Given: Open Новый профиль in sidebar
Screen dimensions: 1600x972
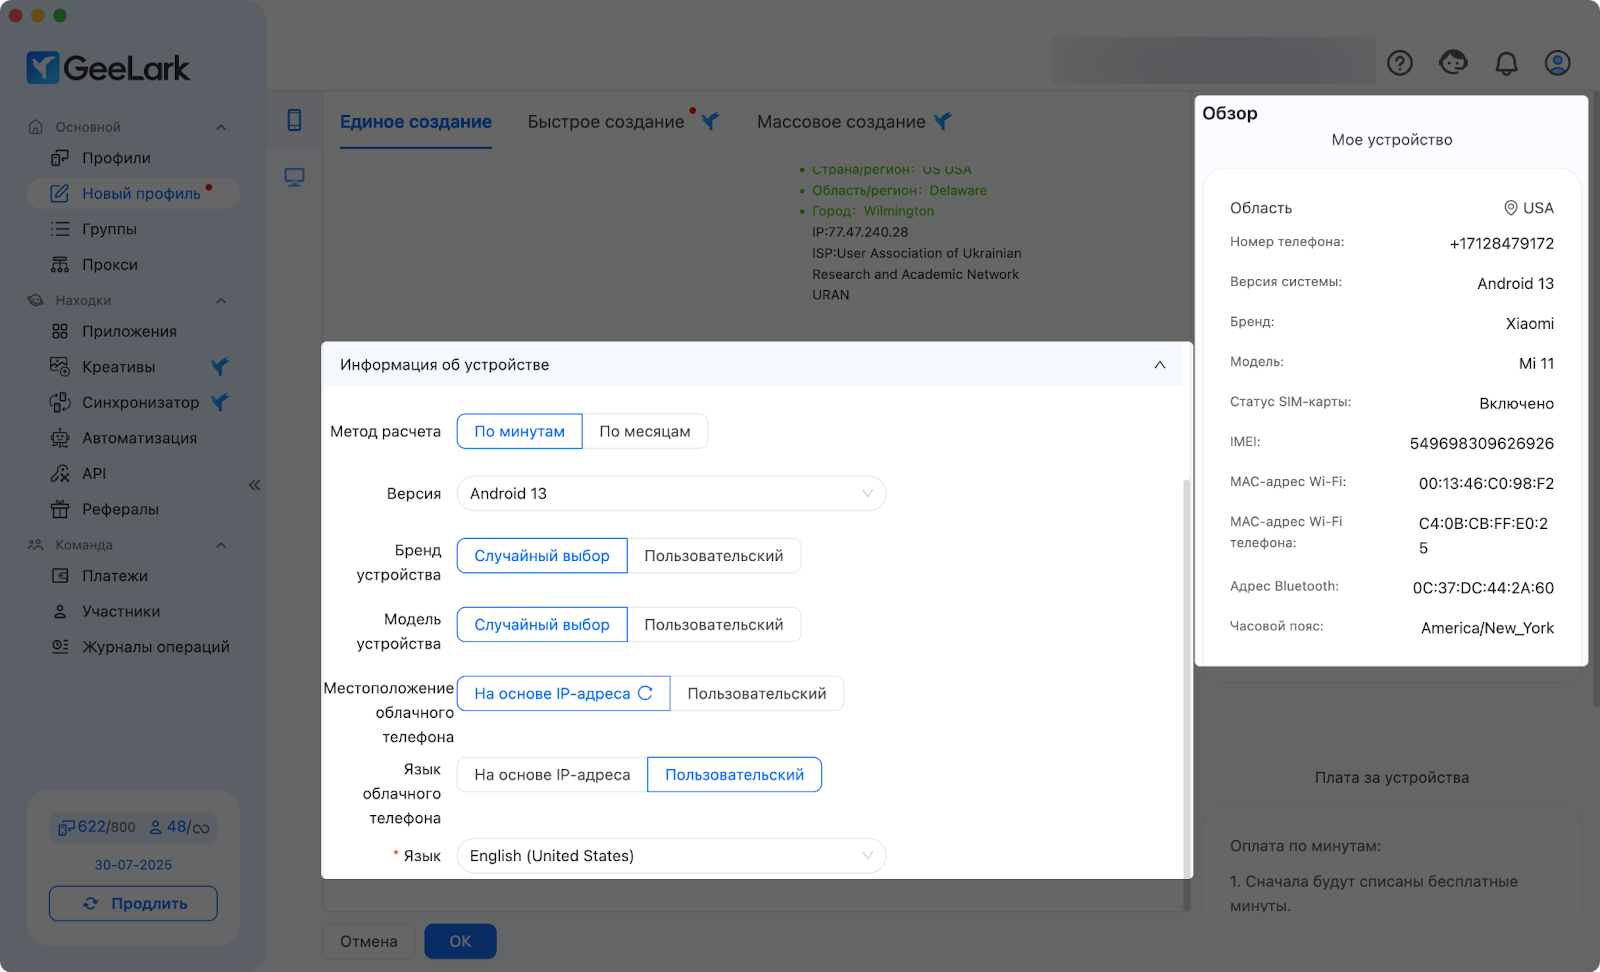Looking at the screenshot, I should click(133, 193).
